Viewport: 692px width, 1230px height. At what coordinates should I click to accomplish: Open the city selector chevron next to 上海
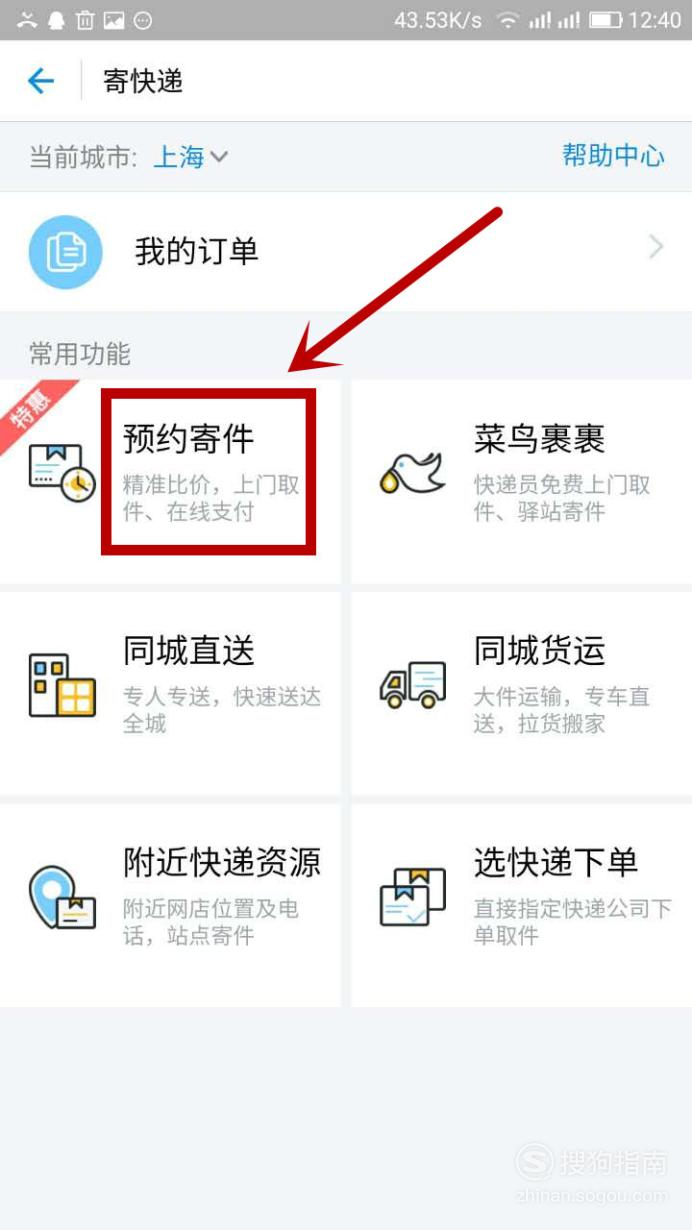coord(219,157)
